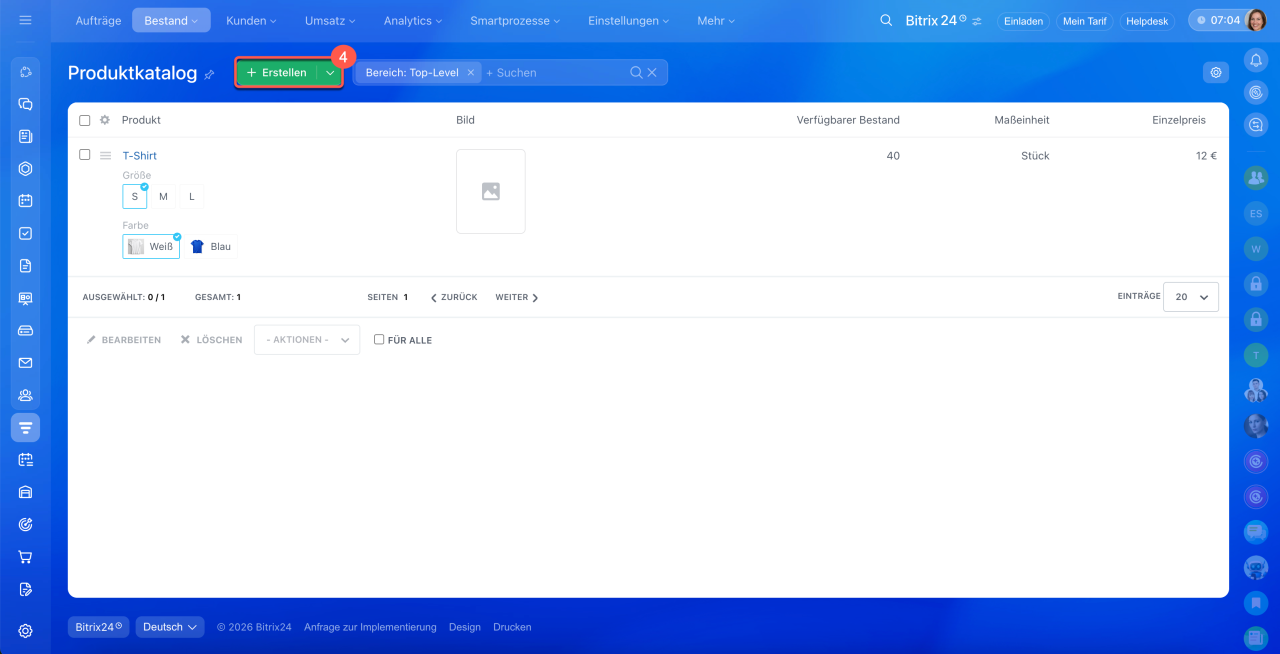Click the green Erstellen button
The height and width of the screenshot is (654, 1280).
point(277,73)
